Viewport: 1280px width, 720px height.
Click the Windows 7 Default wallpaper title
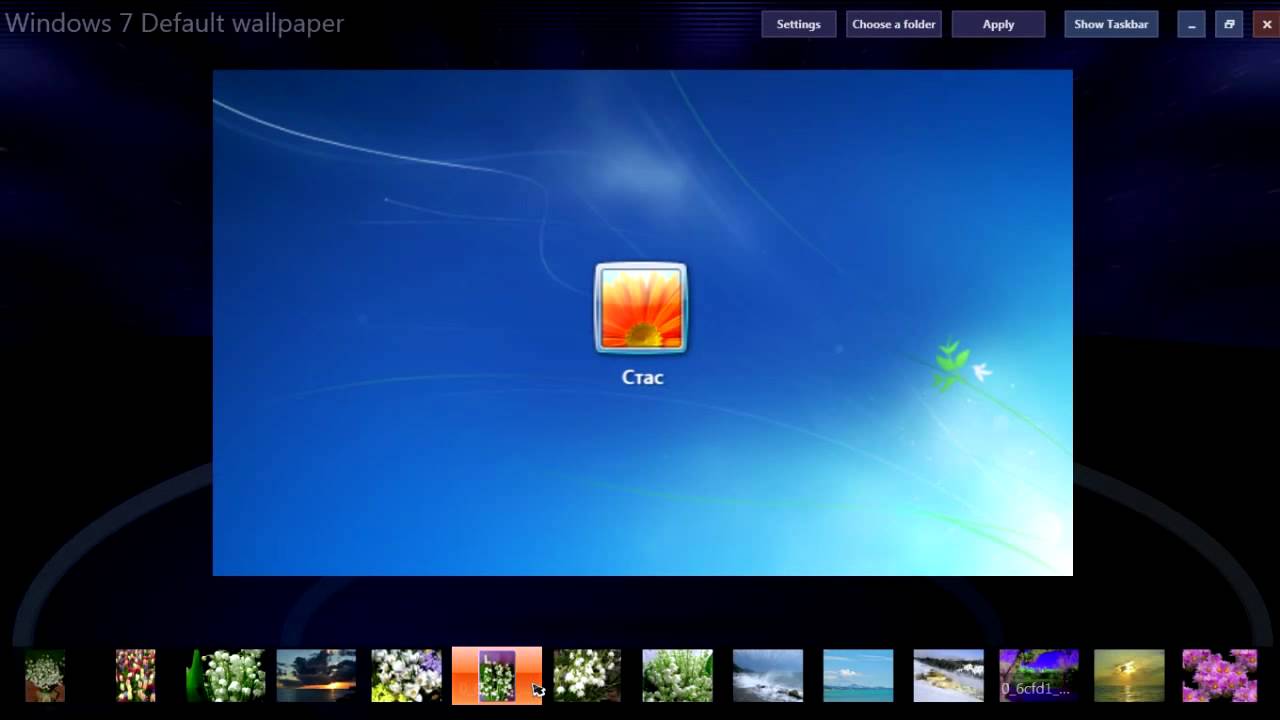click(x=174, y=23)
